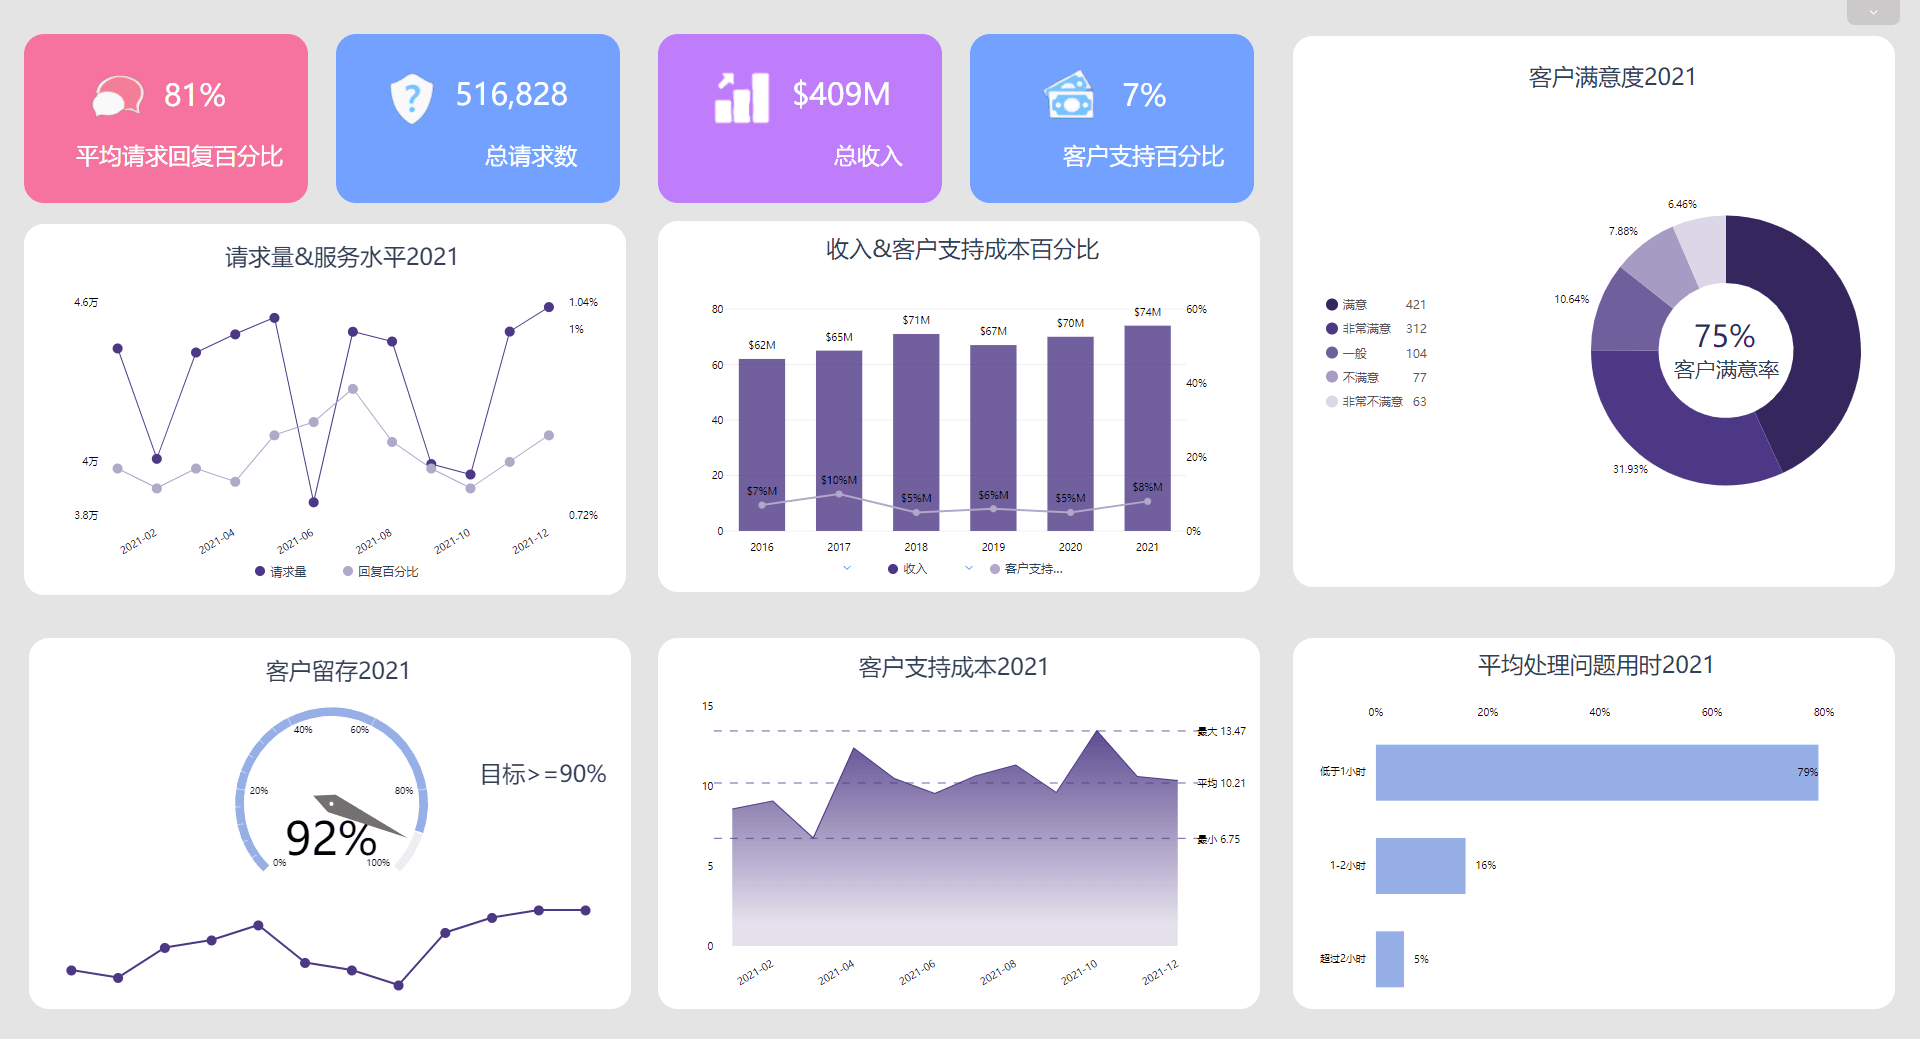Image resolution: width=1920 pixels, height=1039 pixels.
Task: Click the 客户留存2021 chart title
Action: click(x=338, y=671)
